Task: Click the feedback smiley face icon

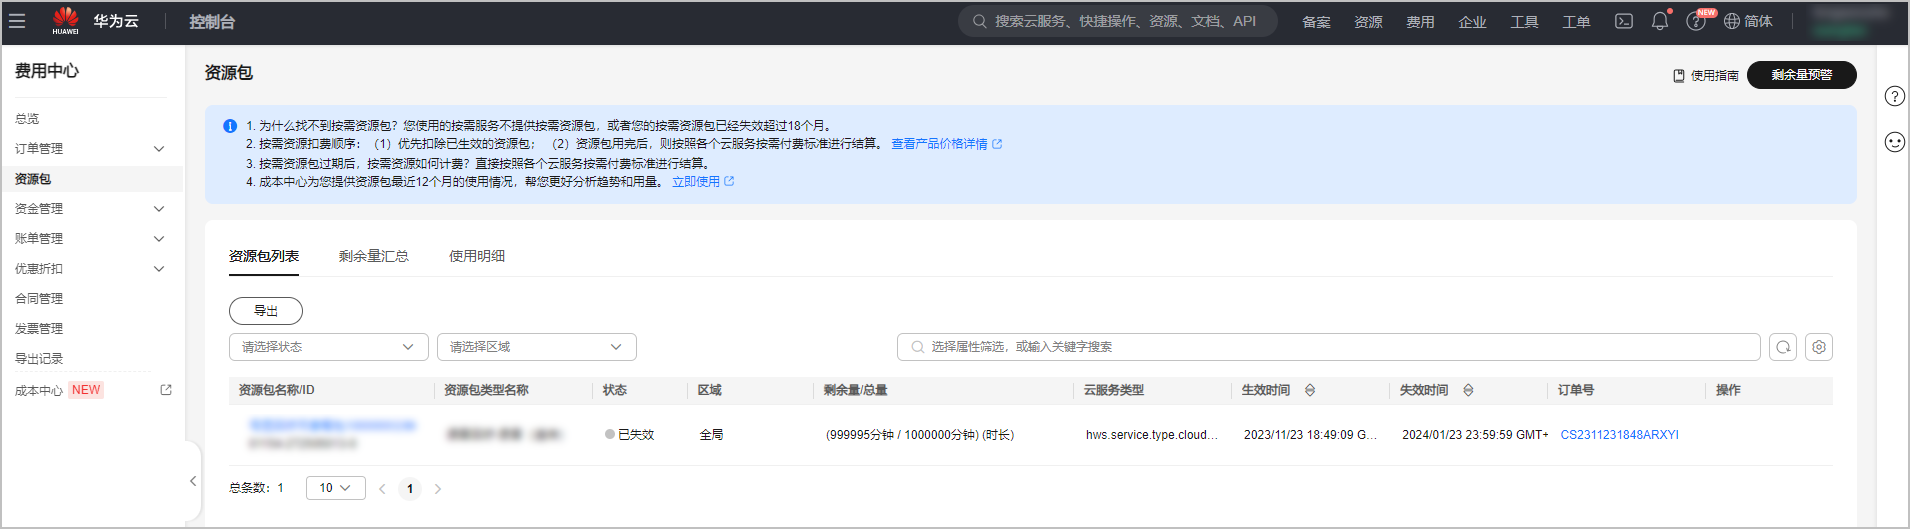Action: [x=1894, y=142]
